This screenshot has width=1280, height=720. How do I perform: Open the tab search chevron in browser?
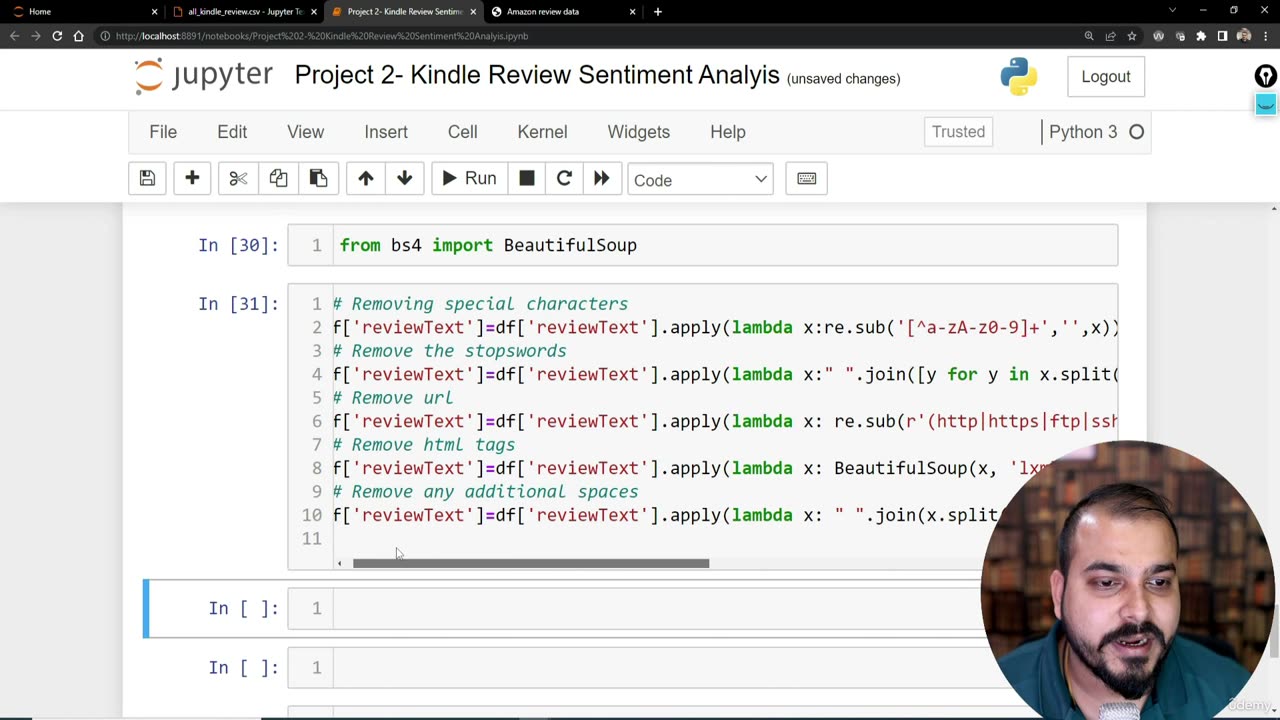pos(1173,11)
